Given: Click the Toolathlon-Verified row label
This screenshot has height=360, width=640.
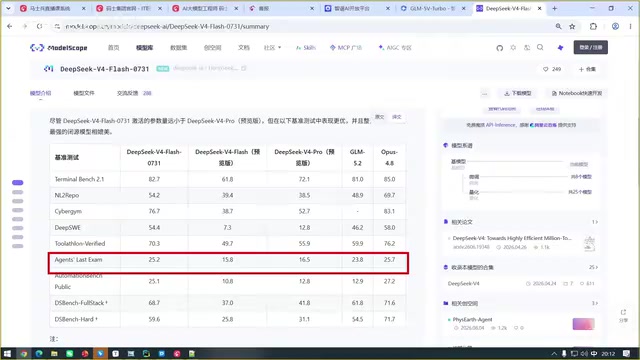Looking at the screenshot, I should (x=80, y=244).
